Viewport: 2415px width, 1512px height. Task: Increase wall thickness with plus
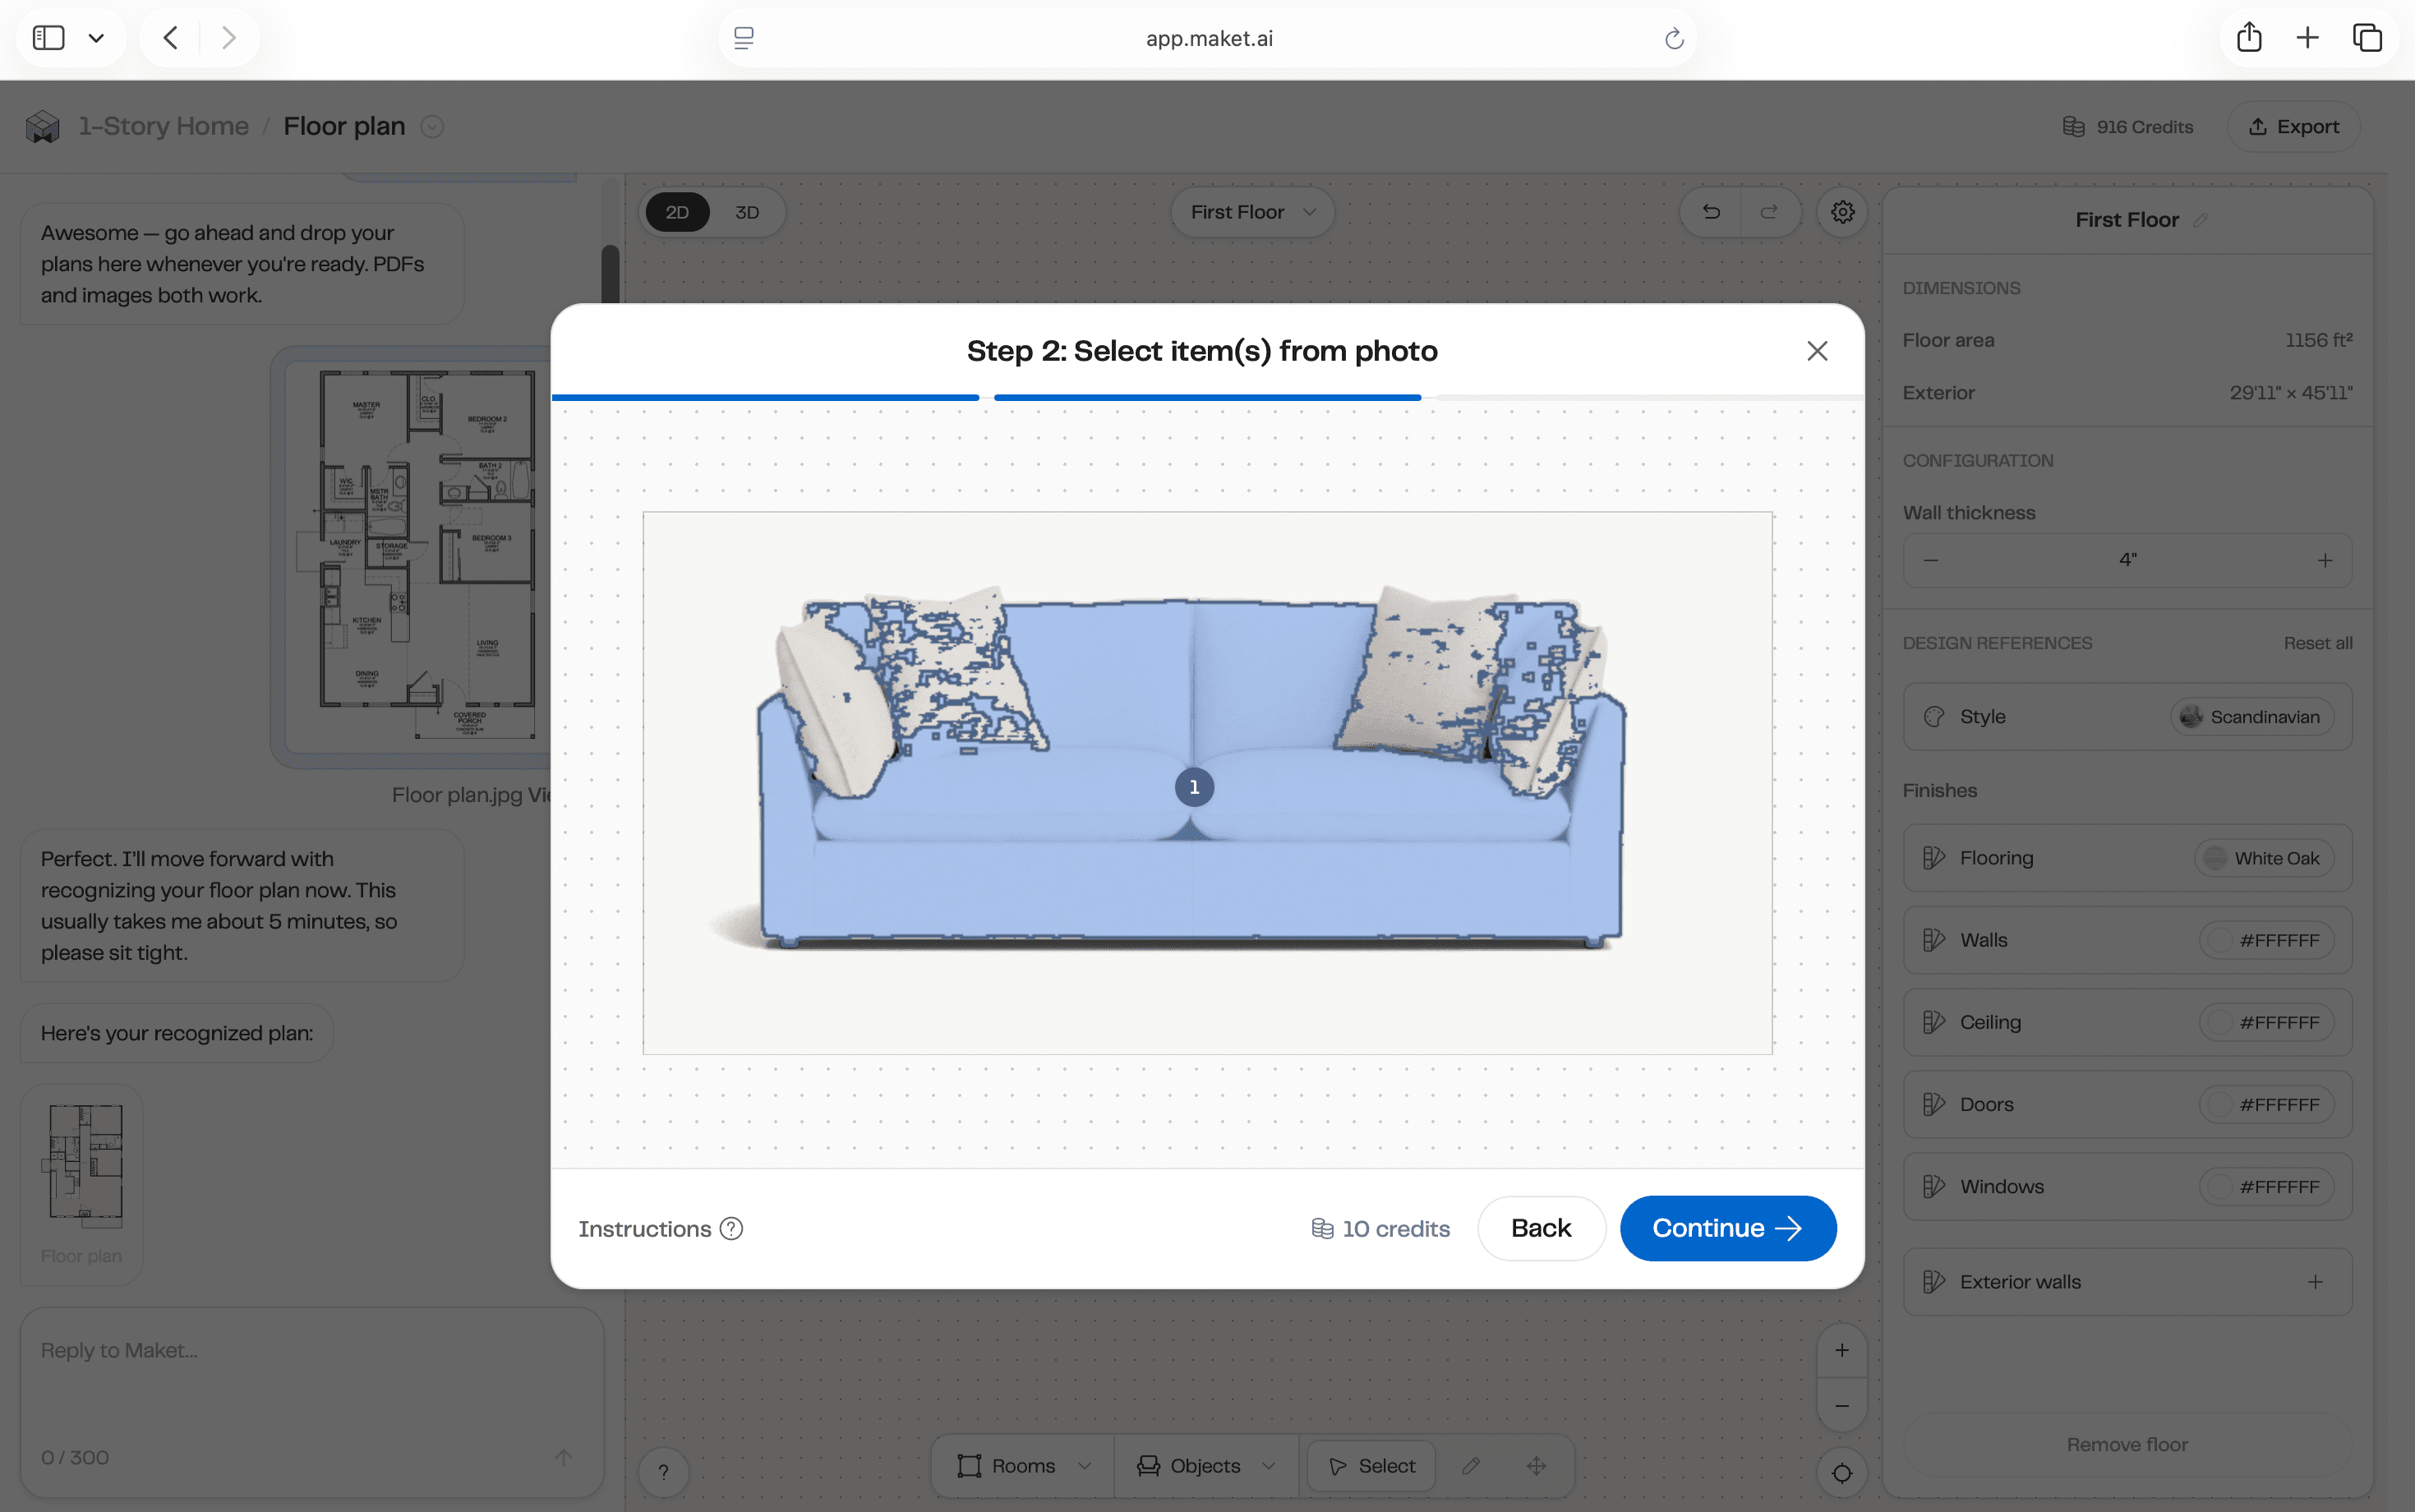click(x=2325, y=560)
